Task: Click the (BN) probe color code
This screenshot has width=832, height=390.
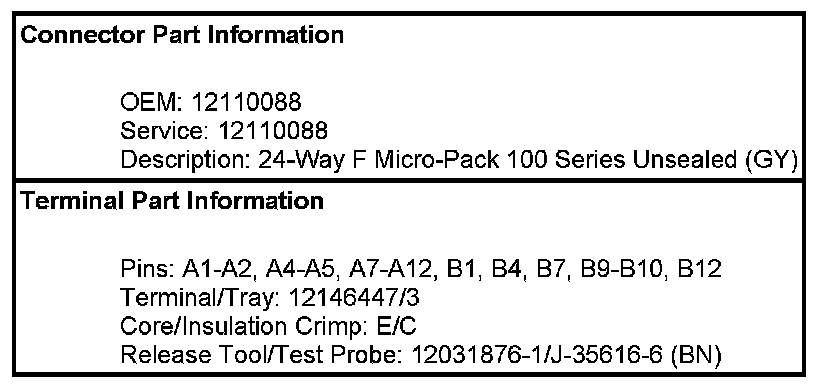Action: click(696, 355)
